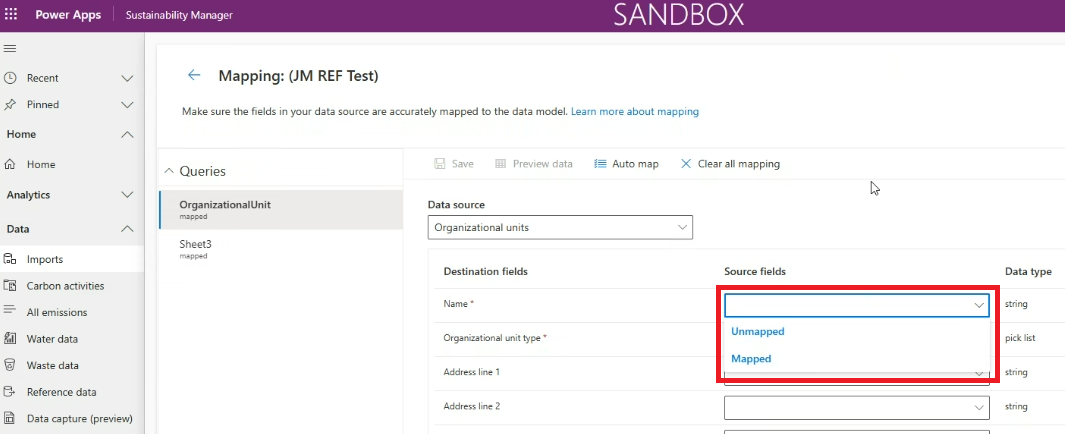Collapse the Data section chevron

point(127,230)
